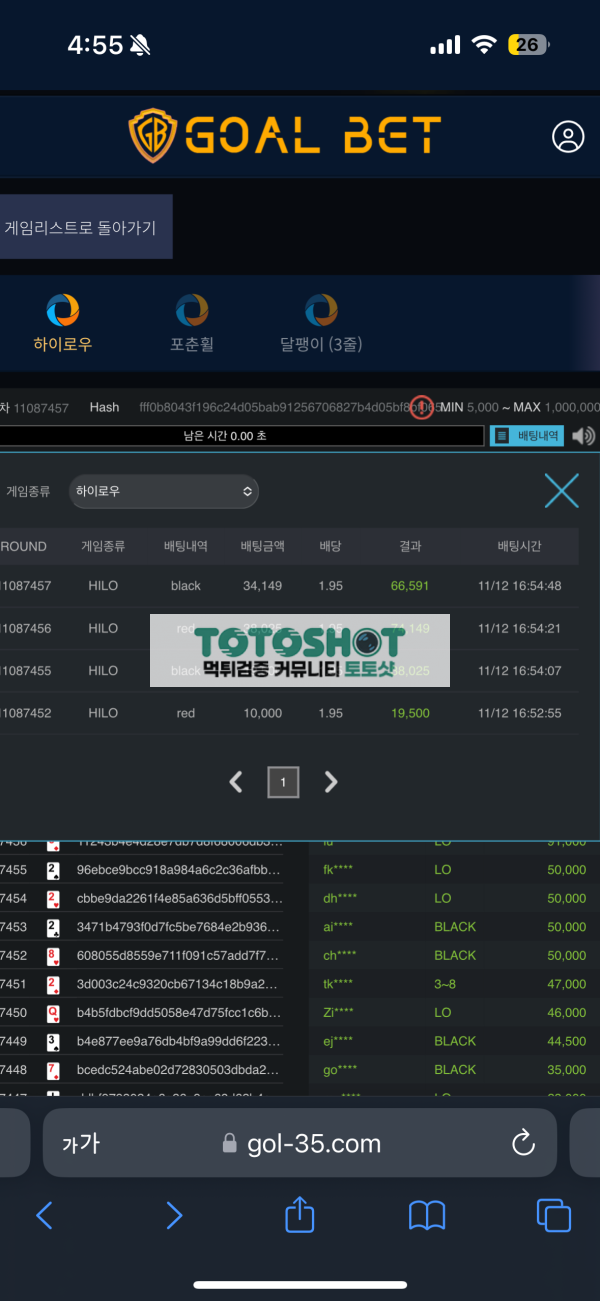Open the user profile account icon
The width and height of the screenshot is (600, 1301).
click(x=568, y=137)
